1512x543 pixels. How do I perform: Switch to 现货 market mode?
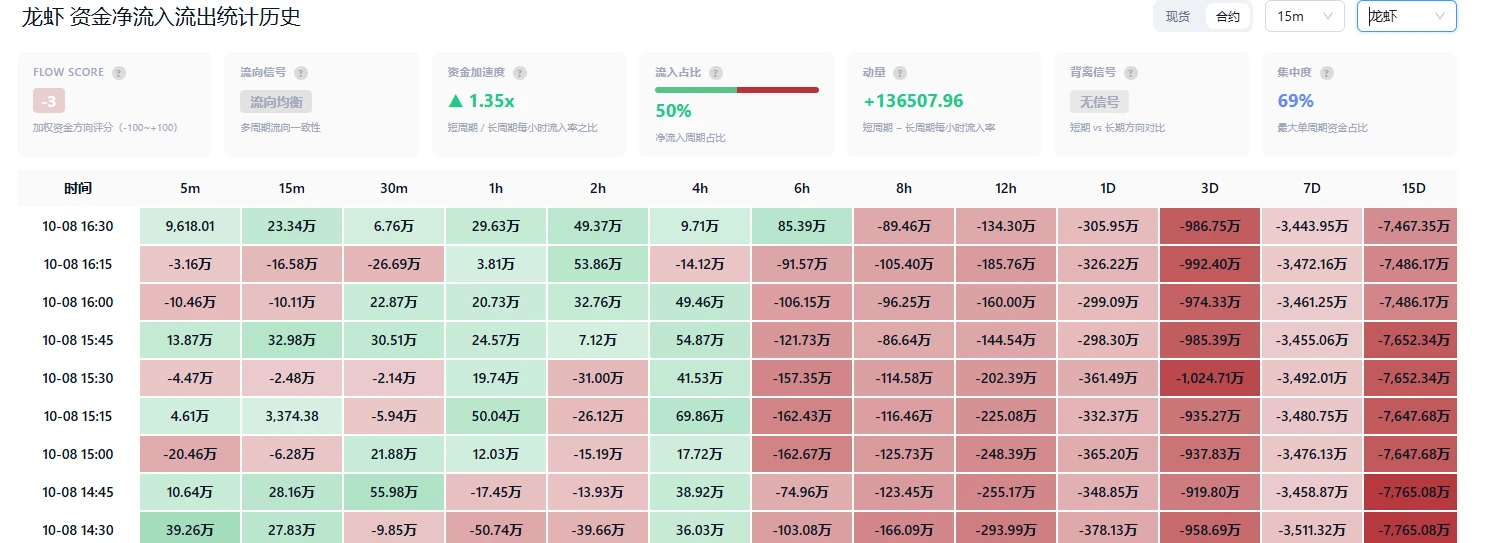tap(1178, 16)
